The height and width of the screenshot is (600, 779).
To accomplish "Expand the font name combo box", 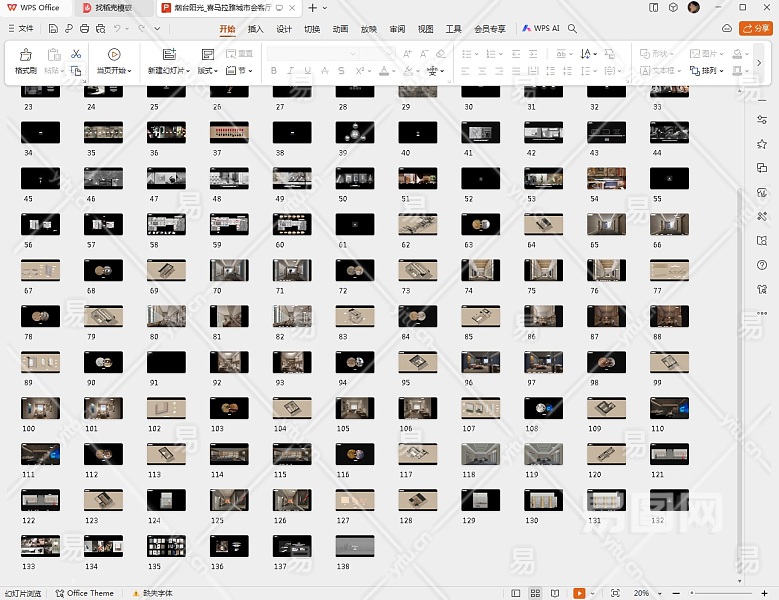I will [x=352, y=53].
